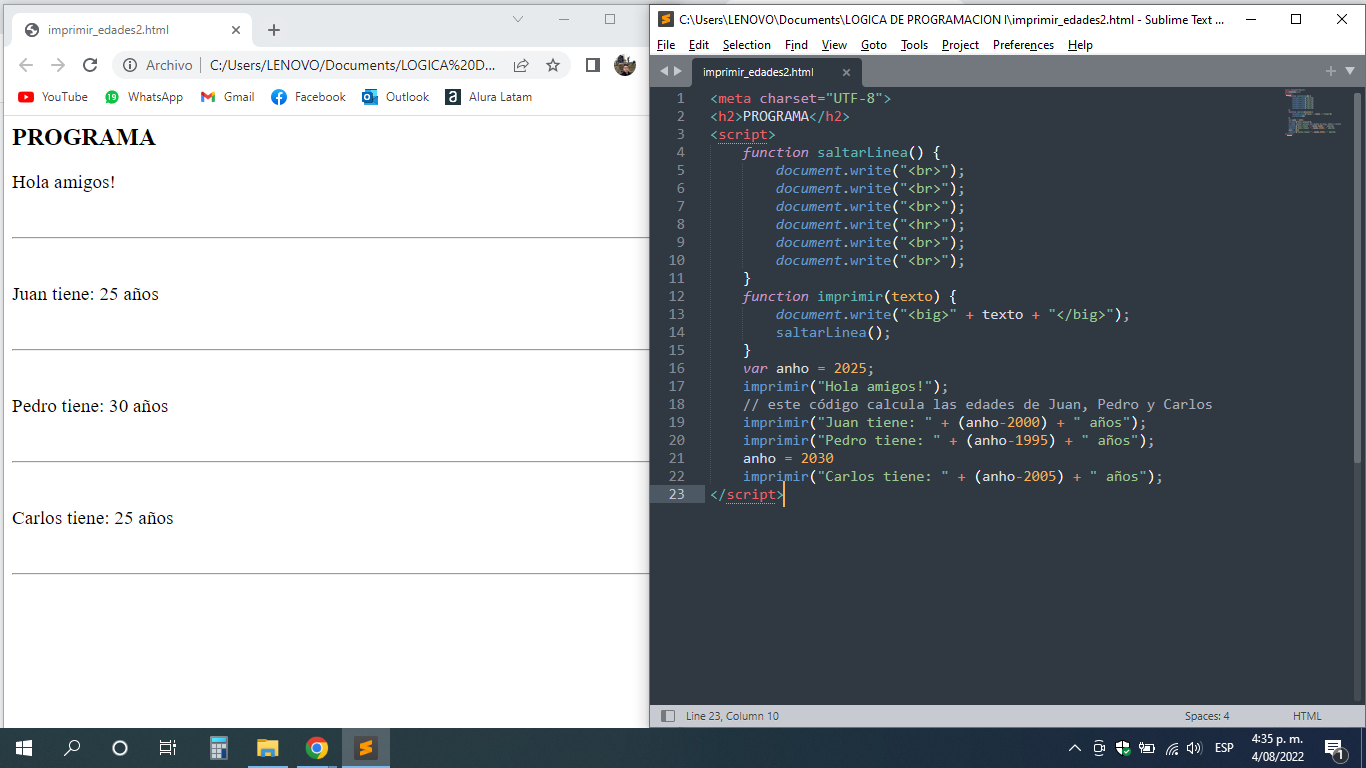Screen dimensions: 1366x768
Task: Open the Tools menu in Sublime Text
Action: [x=914, y=45]
